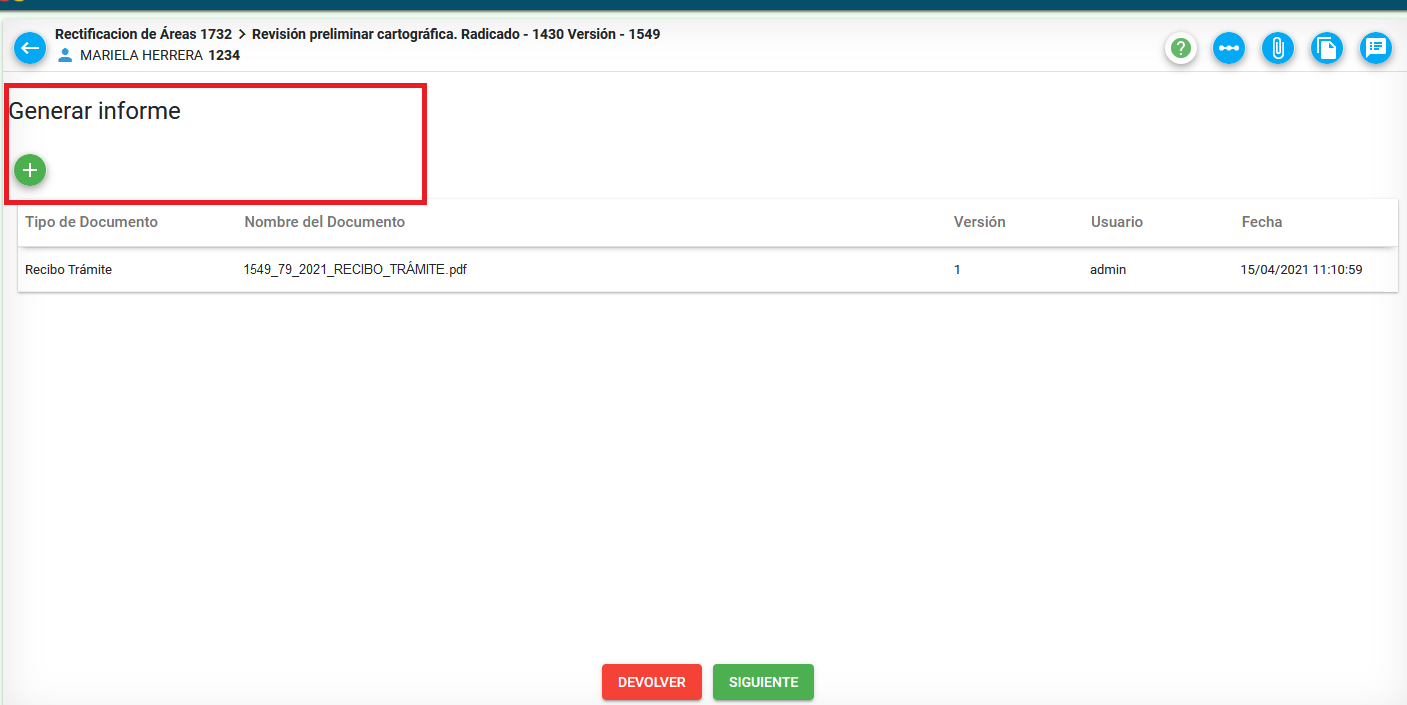Open the Rectificacion de Áreas 1732 breadcrumb

point(143,34)
